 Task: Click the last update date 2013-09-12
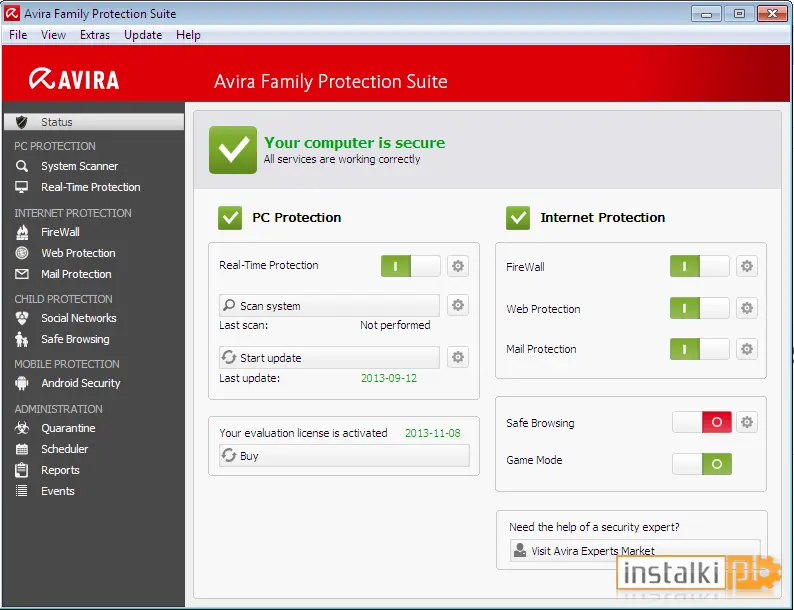tap(389, 378)
